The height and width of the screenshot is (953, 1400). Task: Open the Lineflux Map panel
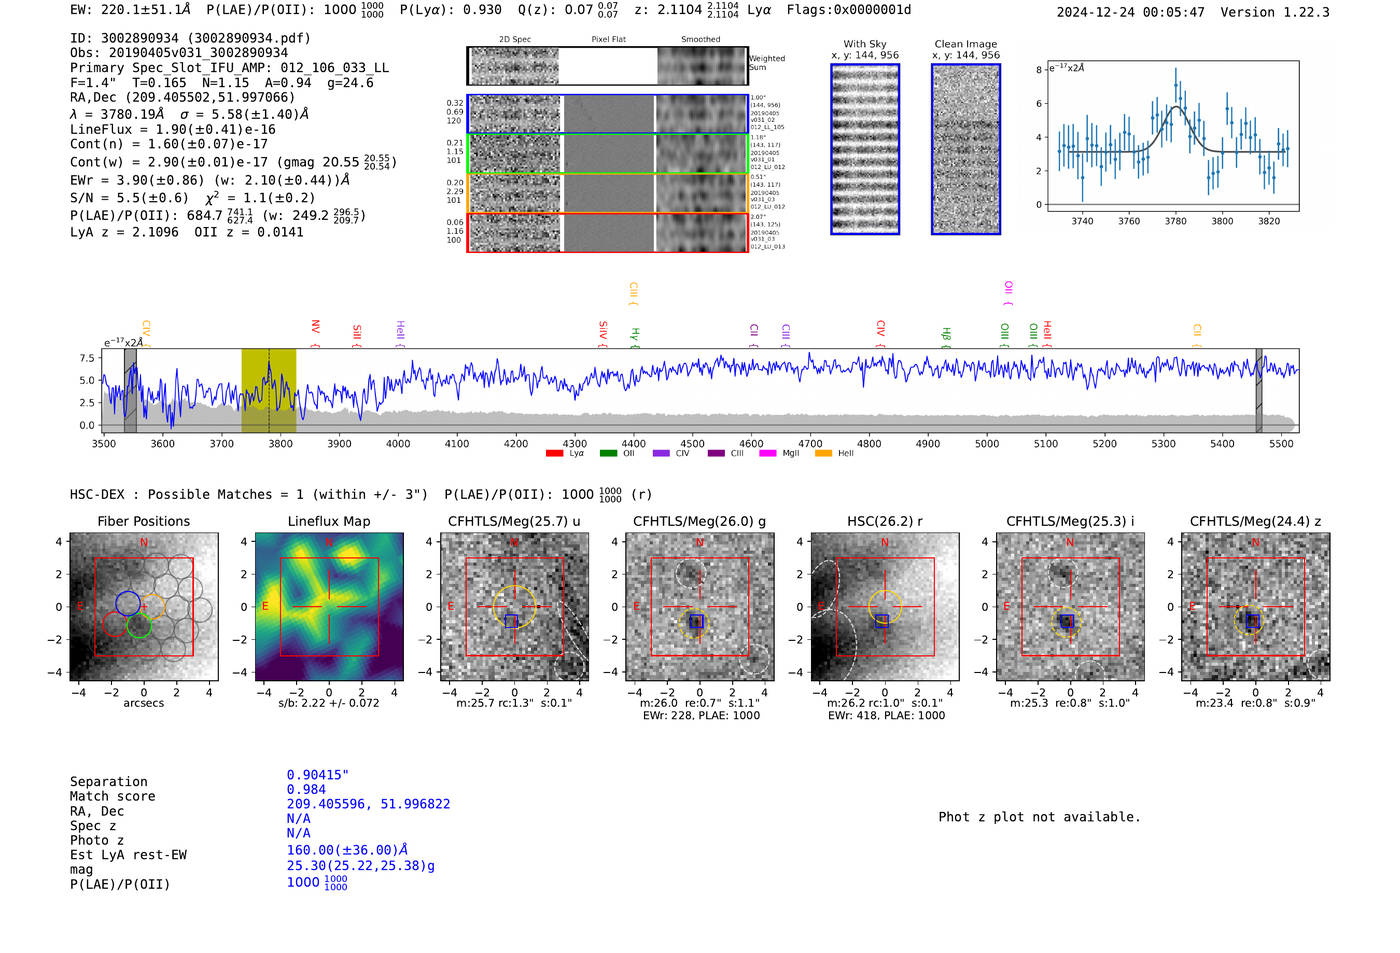click(x=329, y=607)
